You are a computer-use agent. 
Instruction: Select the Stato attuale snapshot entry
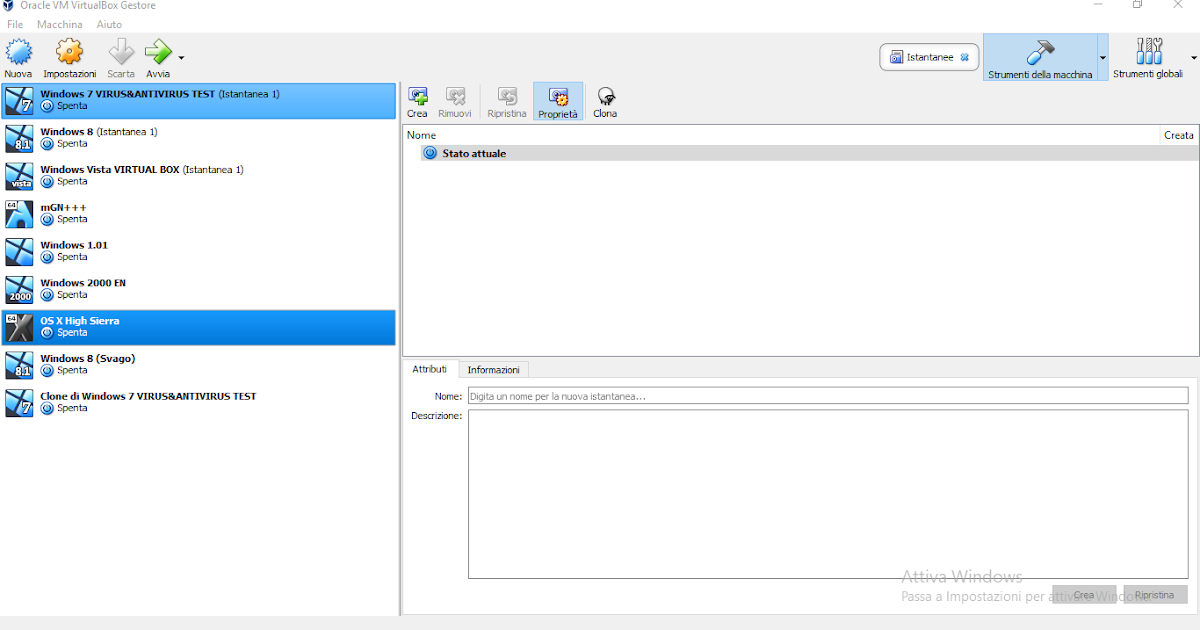click(476, 152)
